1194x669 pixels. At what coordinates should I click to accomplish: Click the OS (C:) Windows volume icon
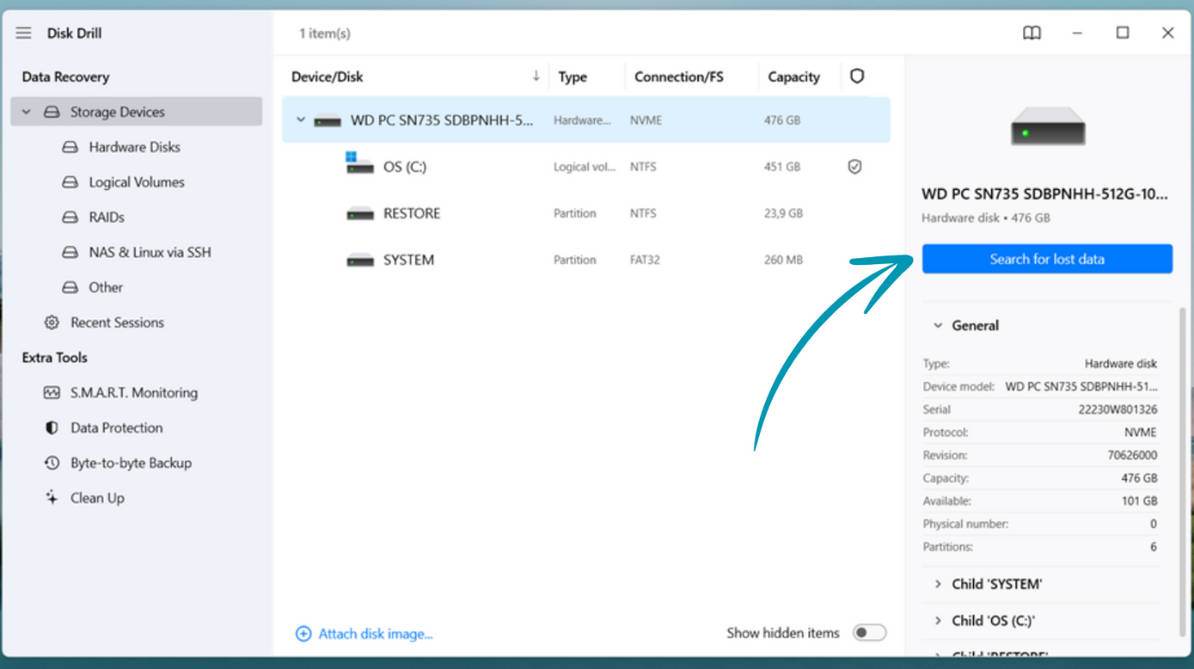click(x=359, y=163)
